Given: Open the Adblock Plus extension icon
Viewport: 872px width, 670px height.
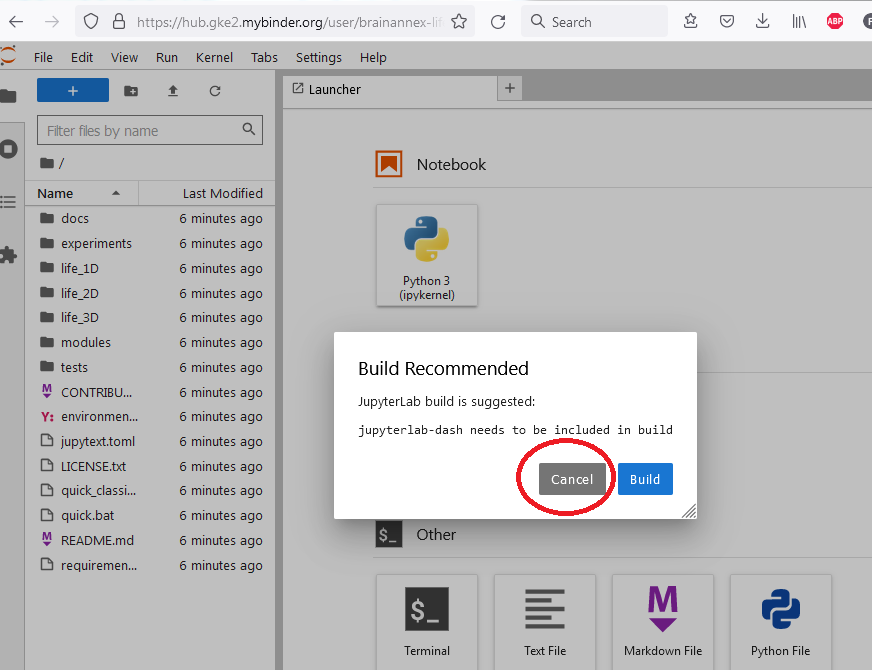Looking at the screenshot, I should tap(835, 22).
